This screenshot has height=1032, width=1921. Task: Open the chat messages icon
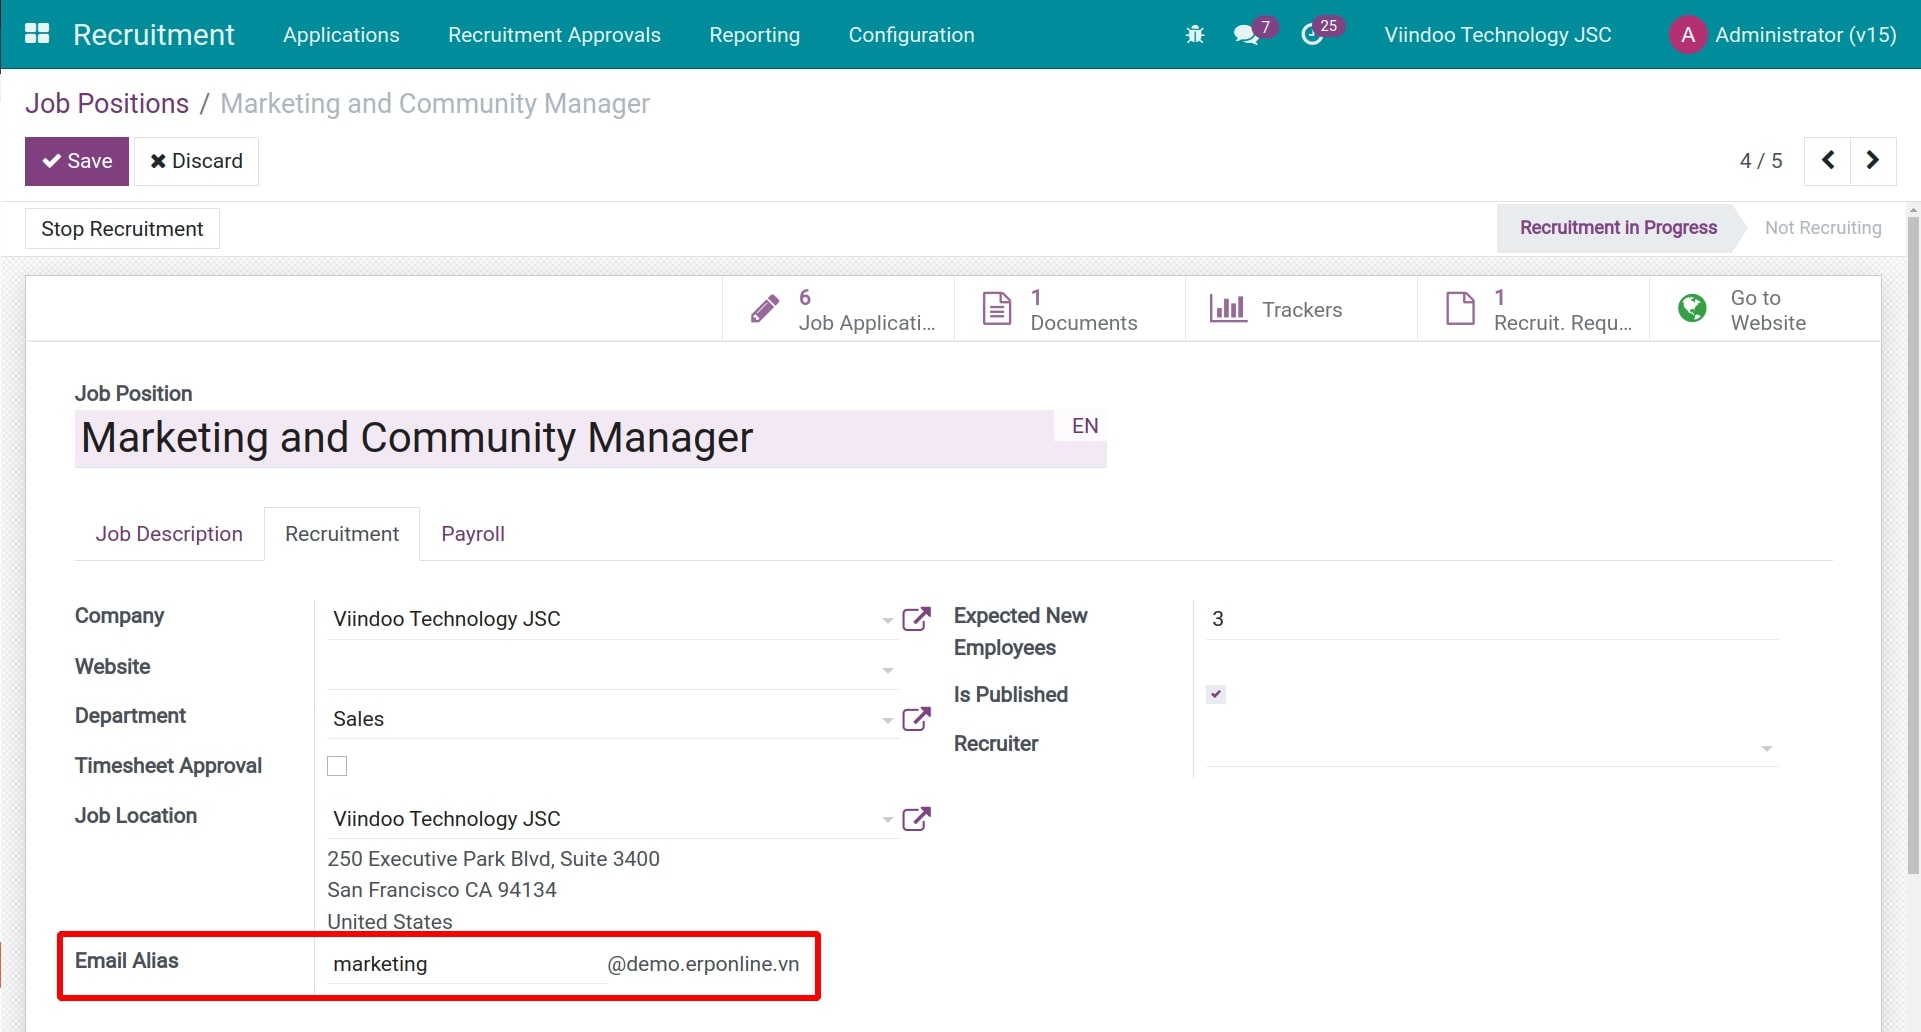pyautogui.click(x=1246, y=35)
